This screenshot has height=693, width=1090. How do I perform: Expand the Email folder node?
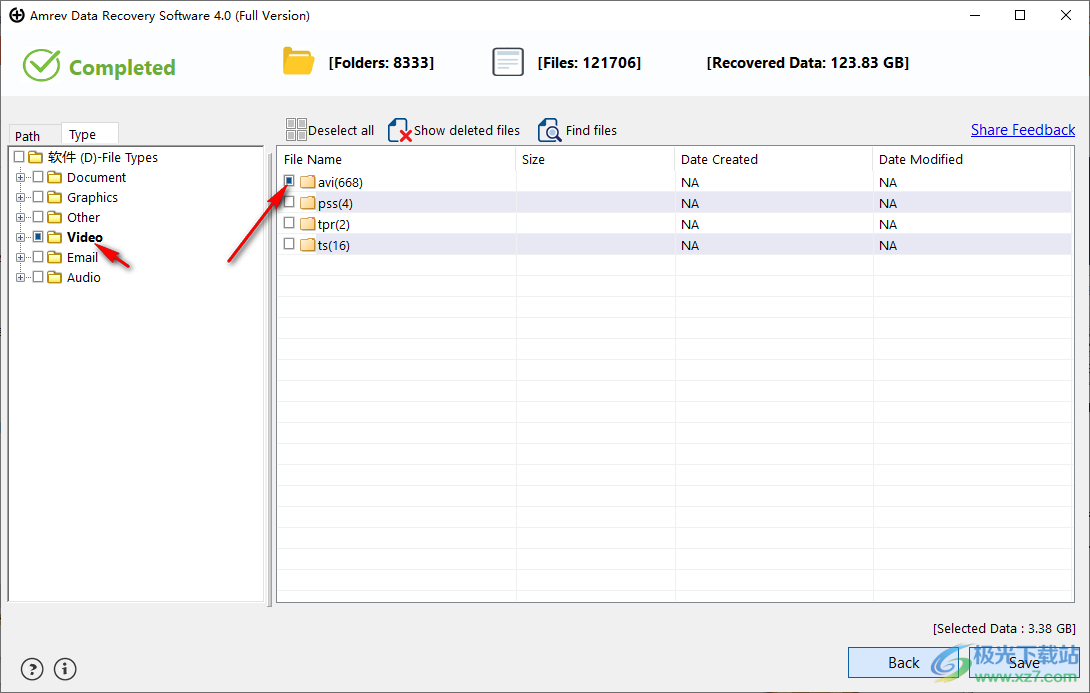pos(22,257)
